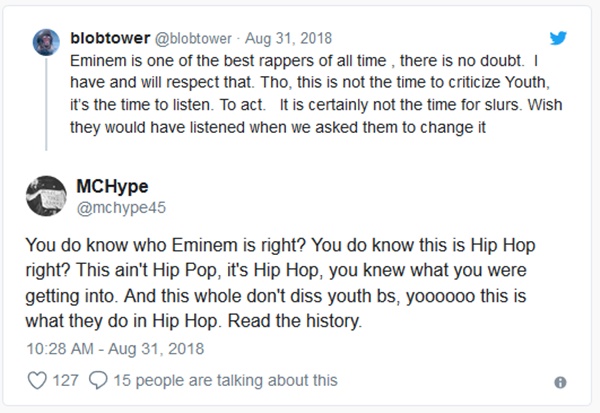Like the tweet with heart icon
Screen dimensions: 600x413
click(38, 380)
